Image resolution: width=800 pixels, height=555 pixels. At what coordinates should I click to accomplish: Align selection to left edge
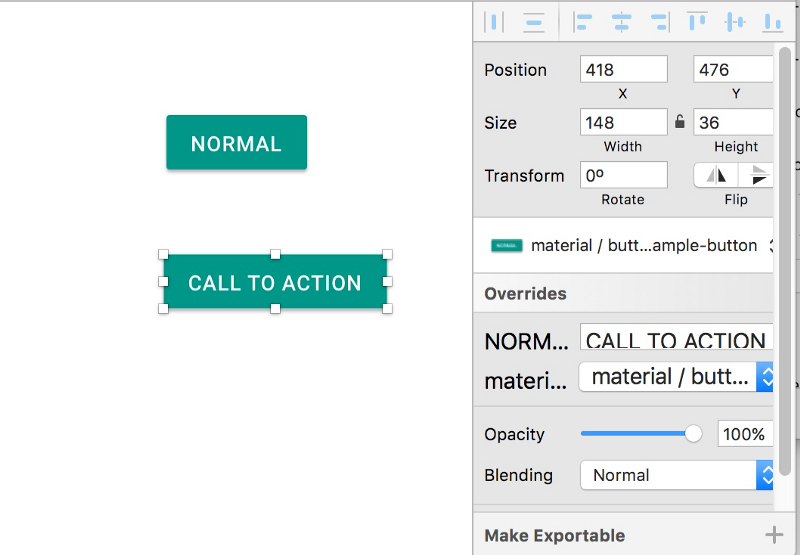[x=583, y=22]
